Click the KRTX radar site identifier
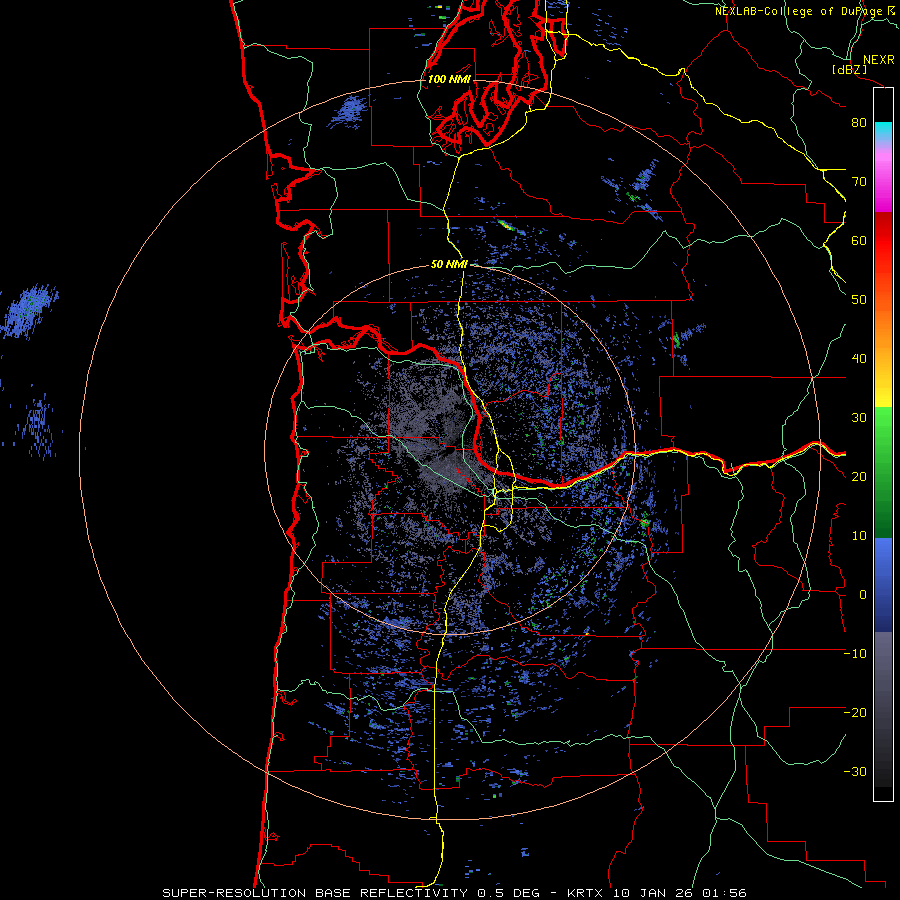The image size is (900, 900). point(585,893)
